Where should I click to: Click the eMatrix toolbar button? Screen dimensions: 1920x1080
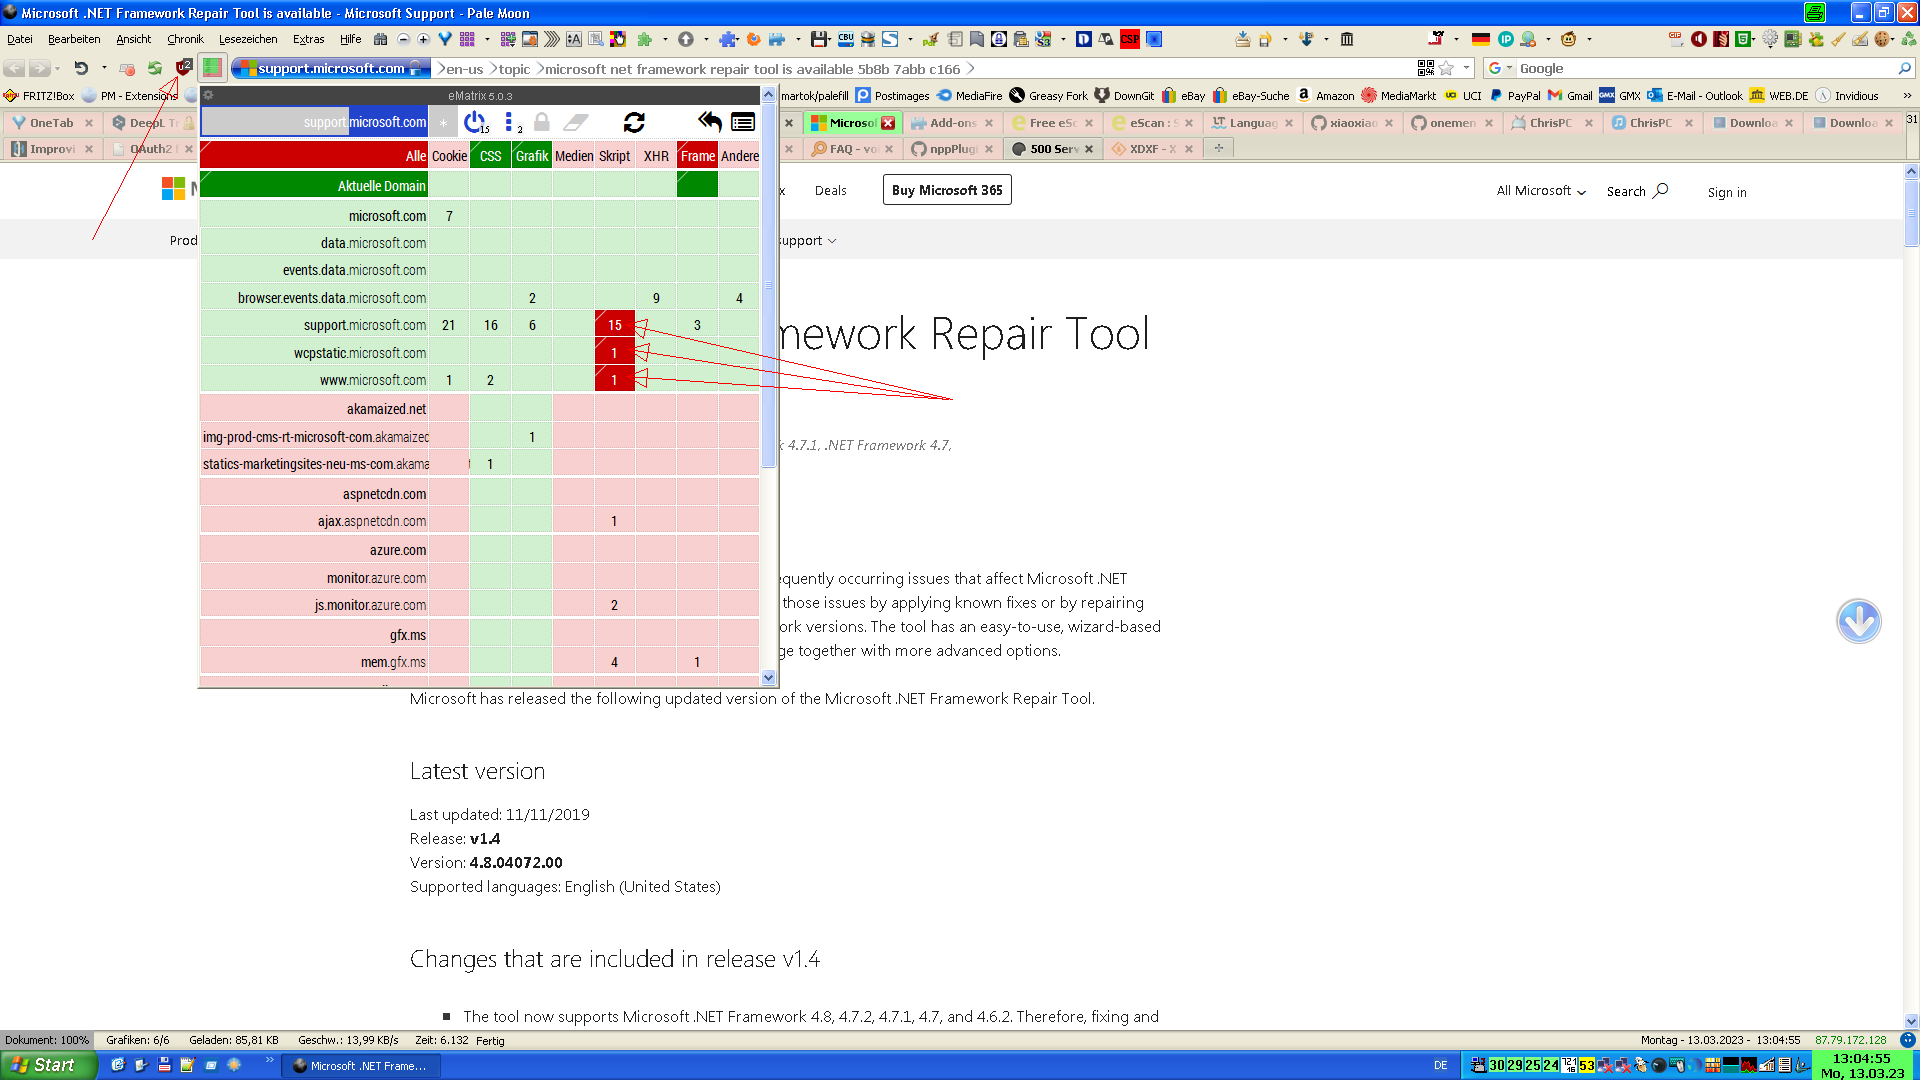212,68
